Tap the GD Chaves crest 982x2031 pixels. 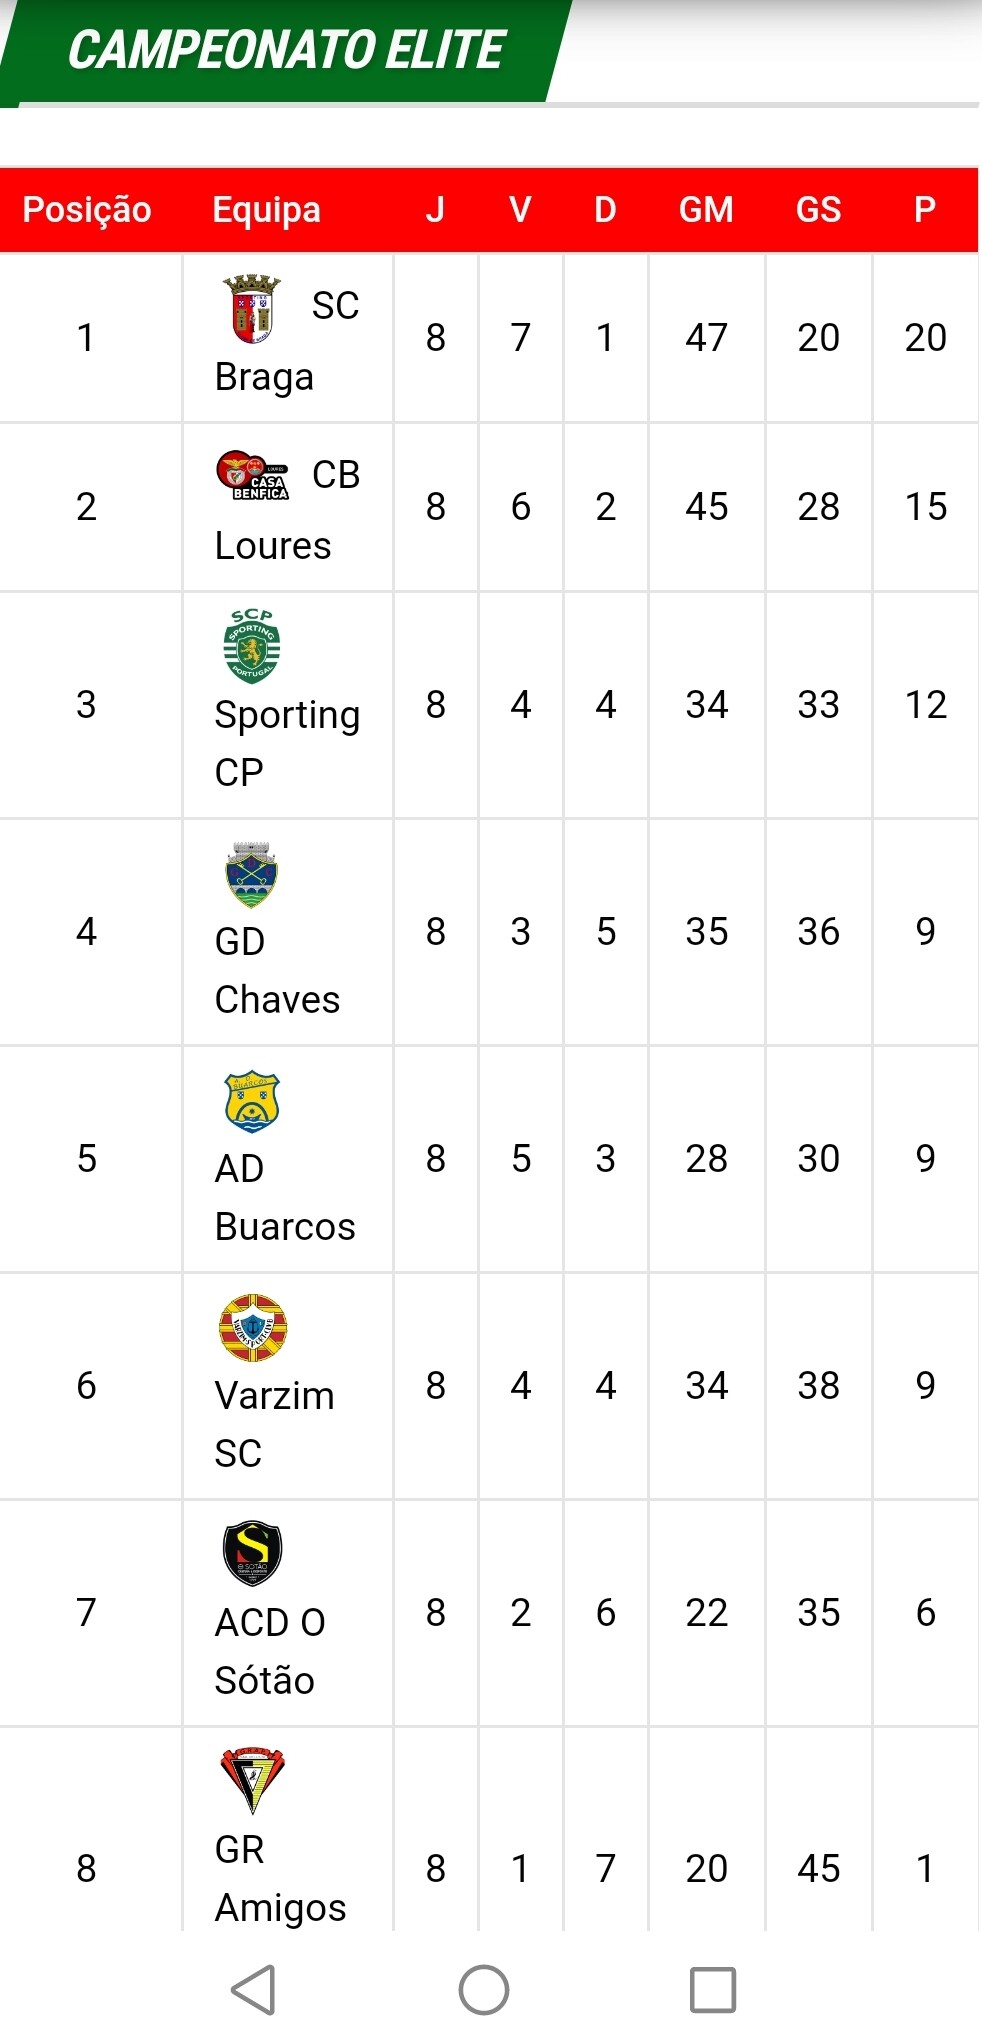click(x=251, y=874)
